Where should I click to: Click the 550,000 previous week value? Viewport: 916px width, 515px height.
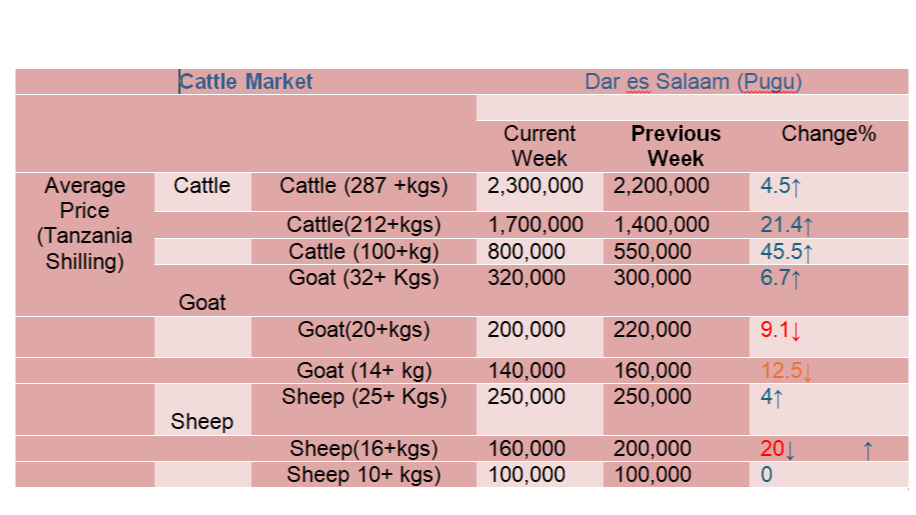click(652, 252)
